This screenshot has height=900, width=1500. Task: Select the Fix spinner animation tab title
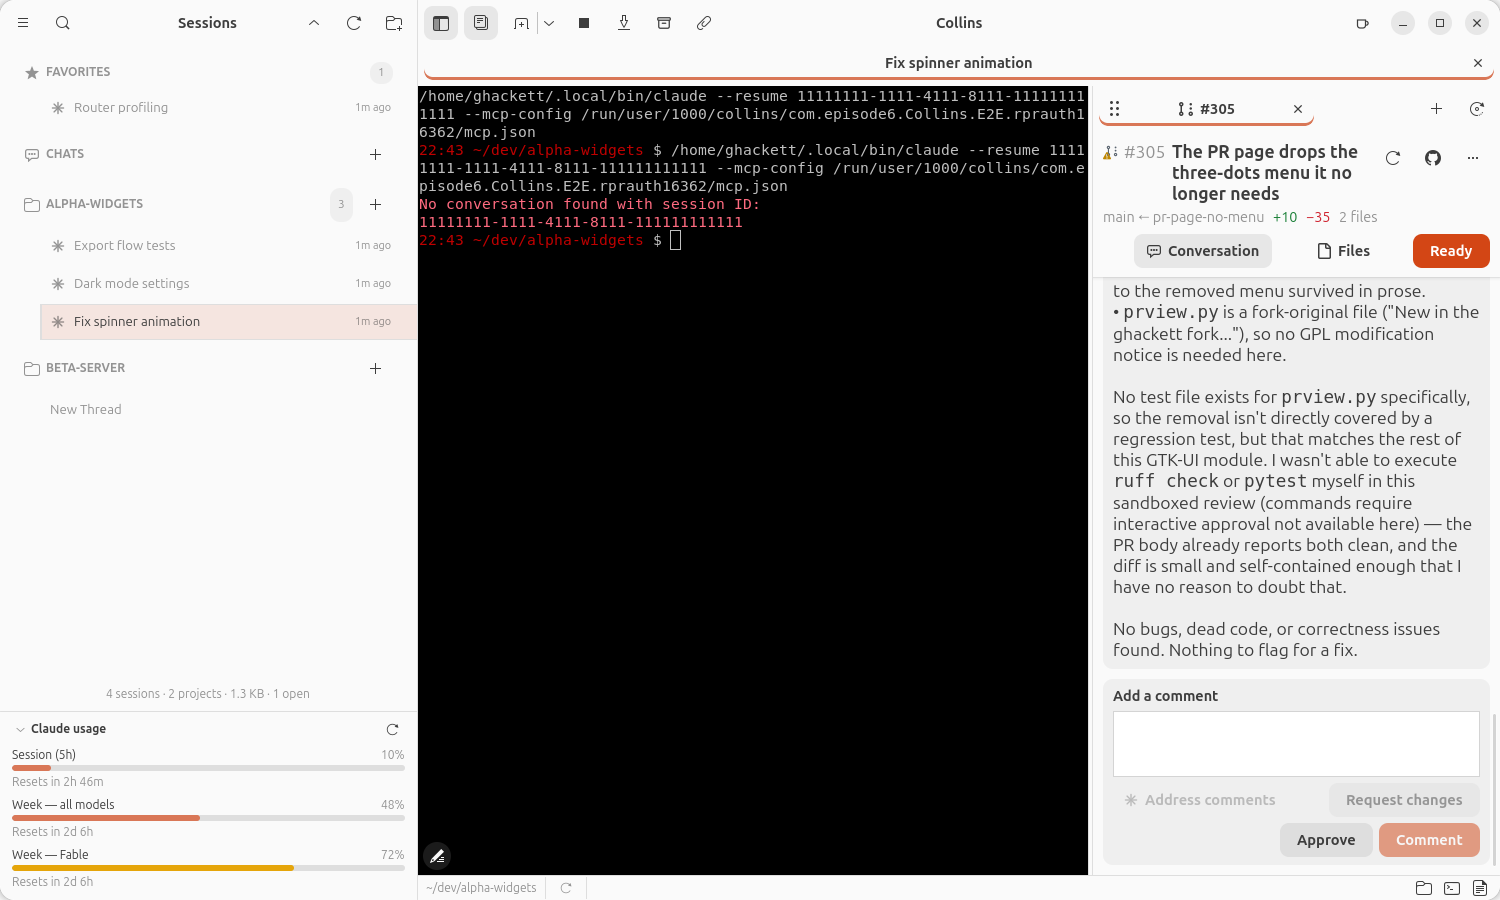point(958,63)
